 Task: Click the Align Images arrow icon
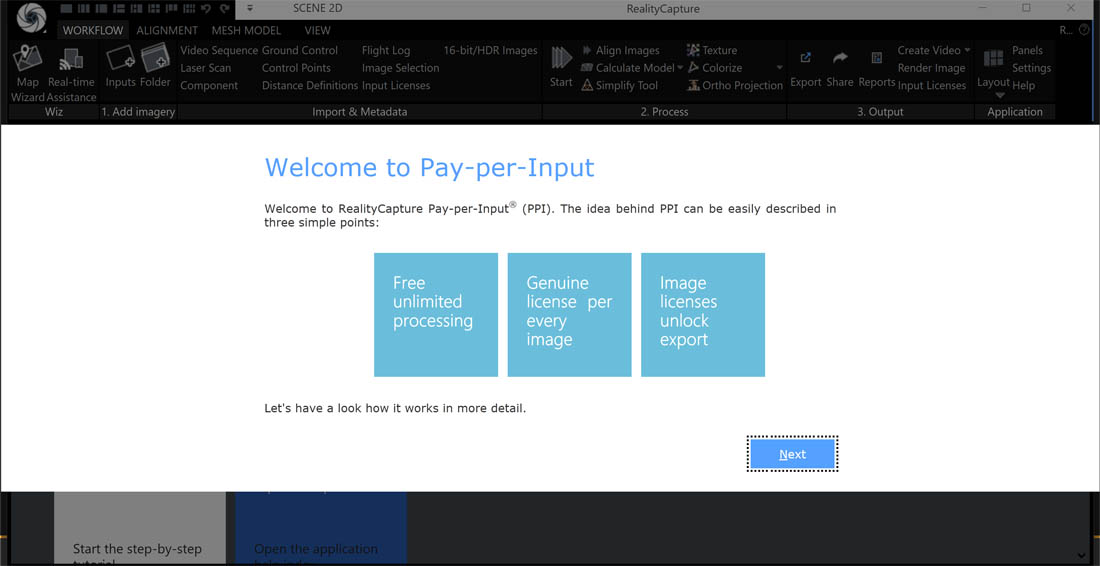pyautogui.click(x=587, y=50)
